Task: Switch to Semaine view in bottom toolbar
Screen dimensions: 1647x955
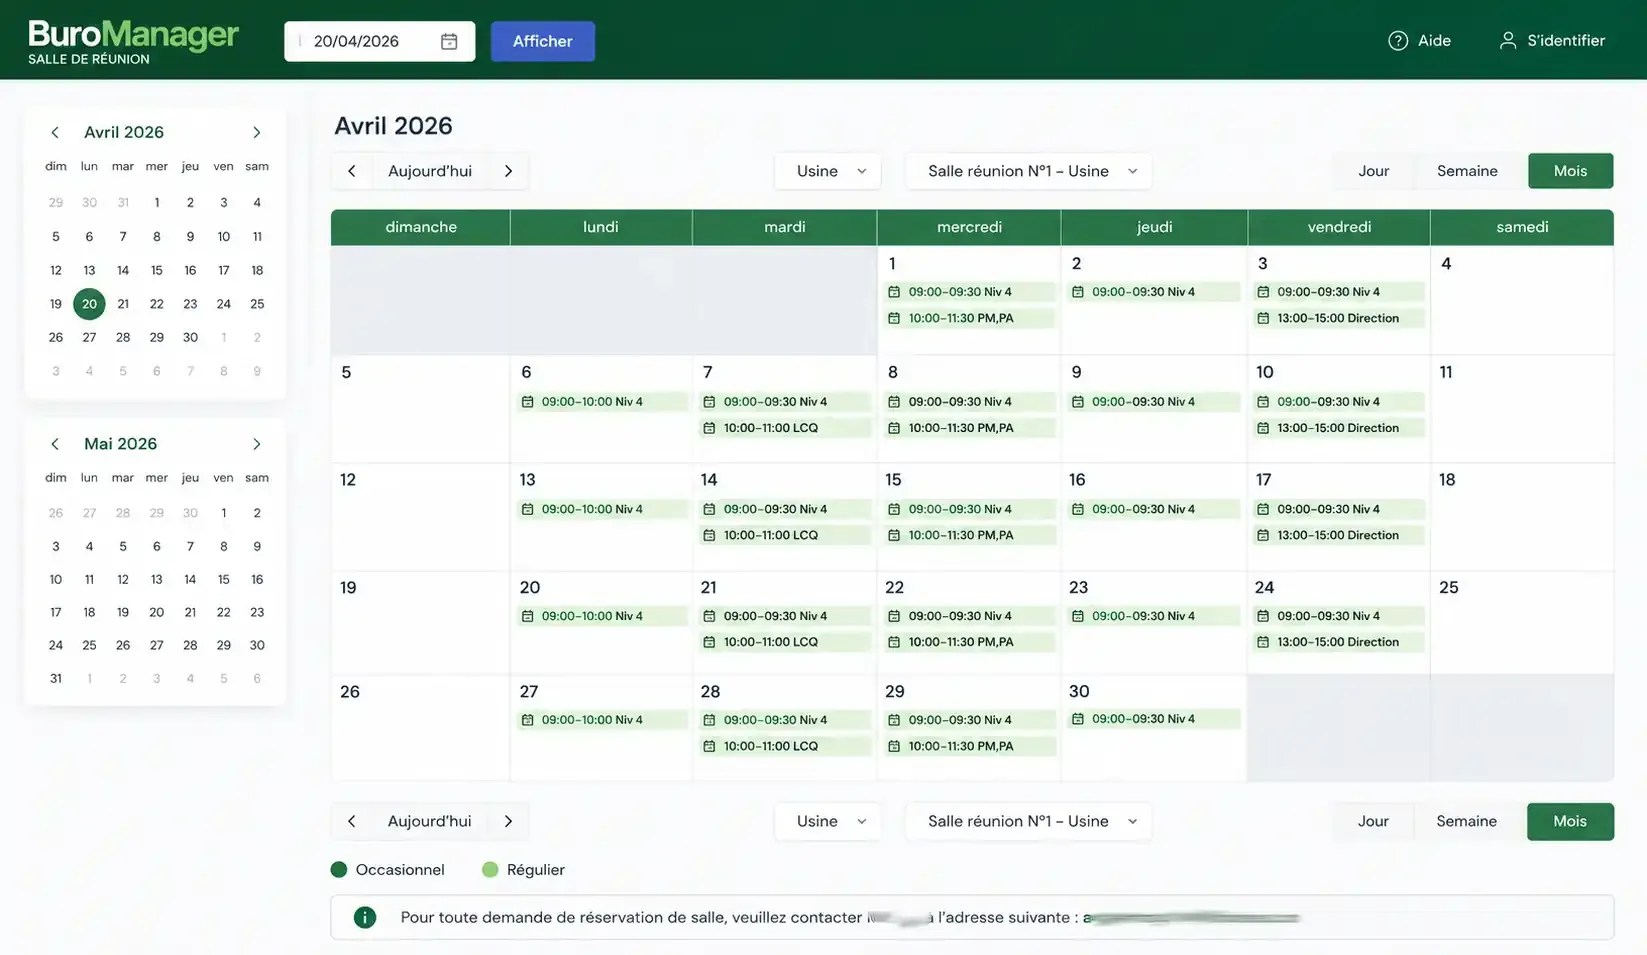Action: click(1466, 821)
